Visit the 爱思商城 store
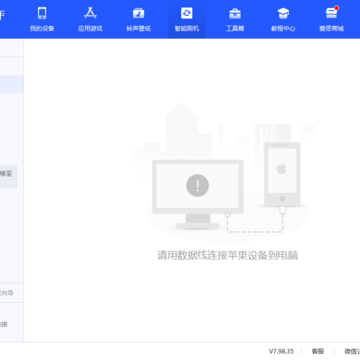 (x=331, y=19)
